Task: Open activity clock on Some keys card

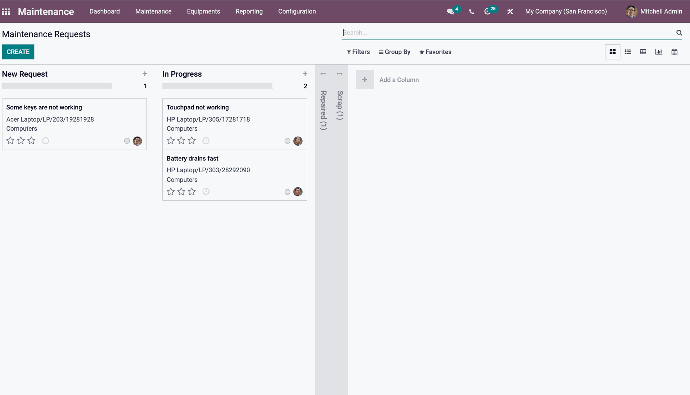Action: [45, 141]
